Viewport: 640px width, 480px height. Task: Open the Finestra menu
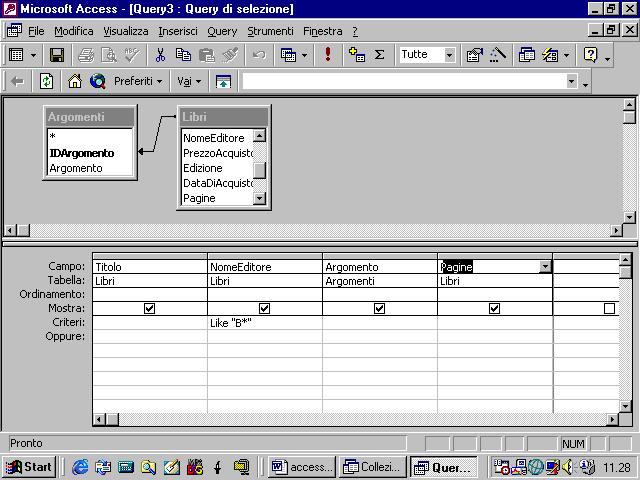click(322, 31)
